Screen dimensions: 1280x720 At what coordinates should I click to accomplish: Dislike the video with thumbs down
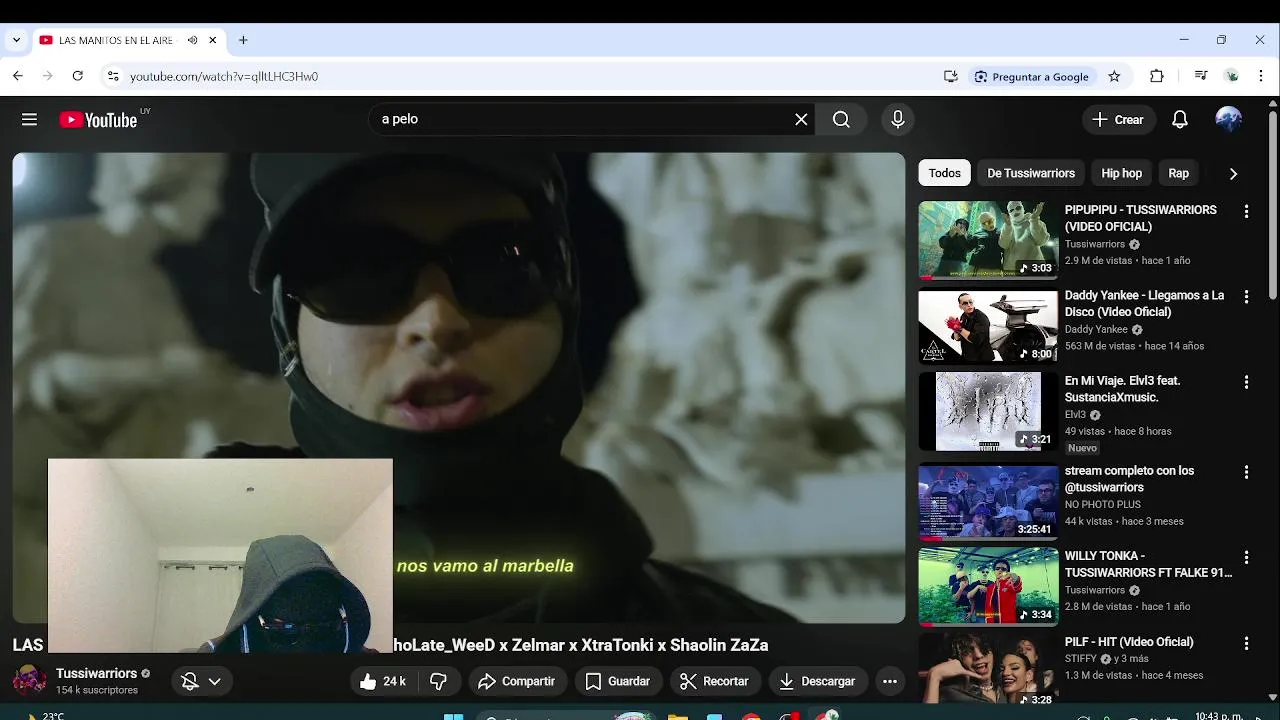[x=438, y=681]
